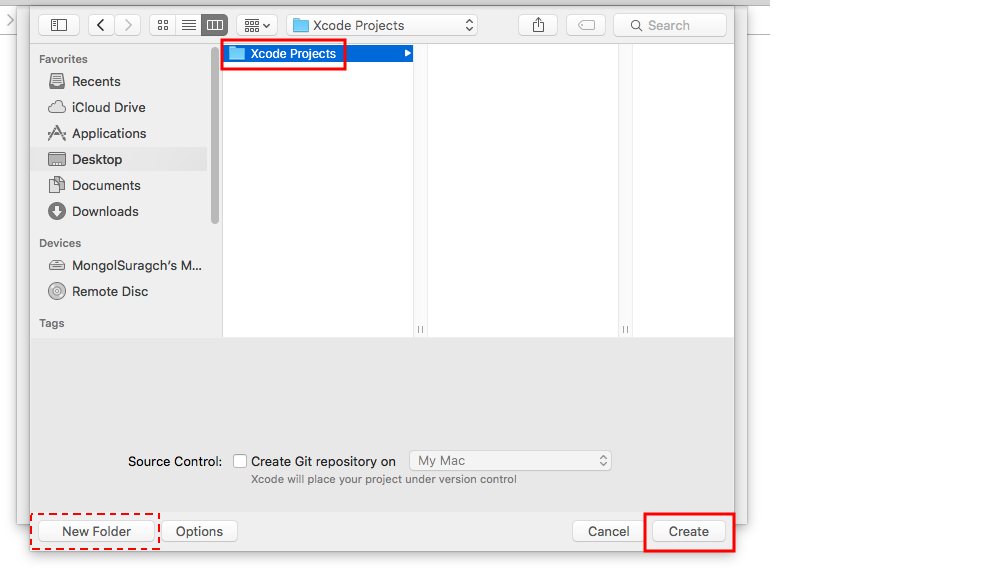Click the Remote Disc icon
The height and width of the screenshot is (569, 1000).
click(x=57, y=292)
